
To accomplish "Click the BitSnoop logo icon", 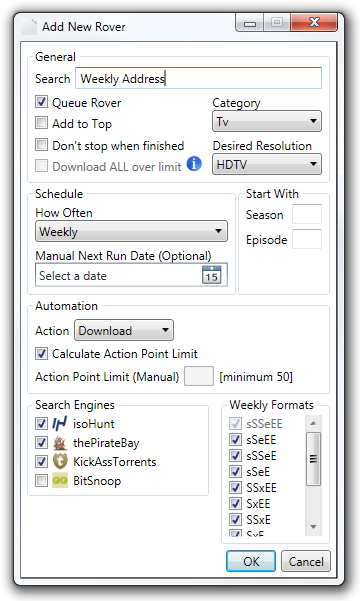I will click(x=60, y=481).
